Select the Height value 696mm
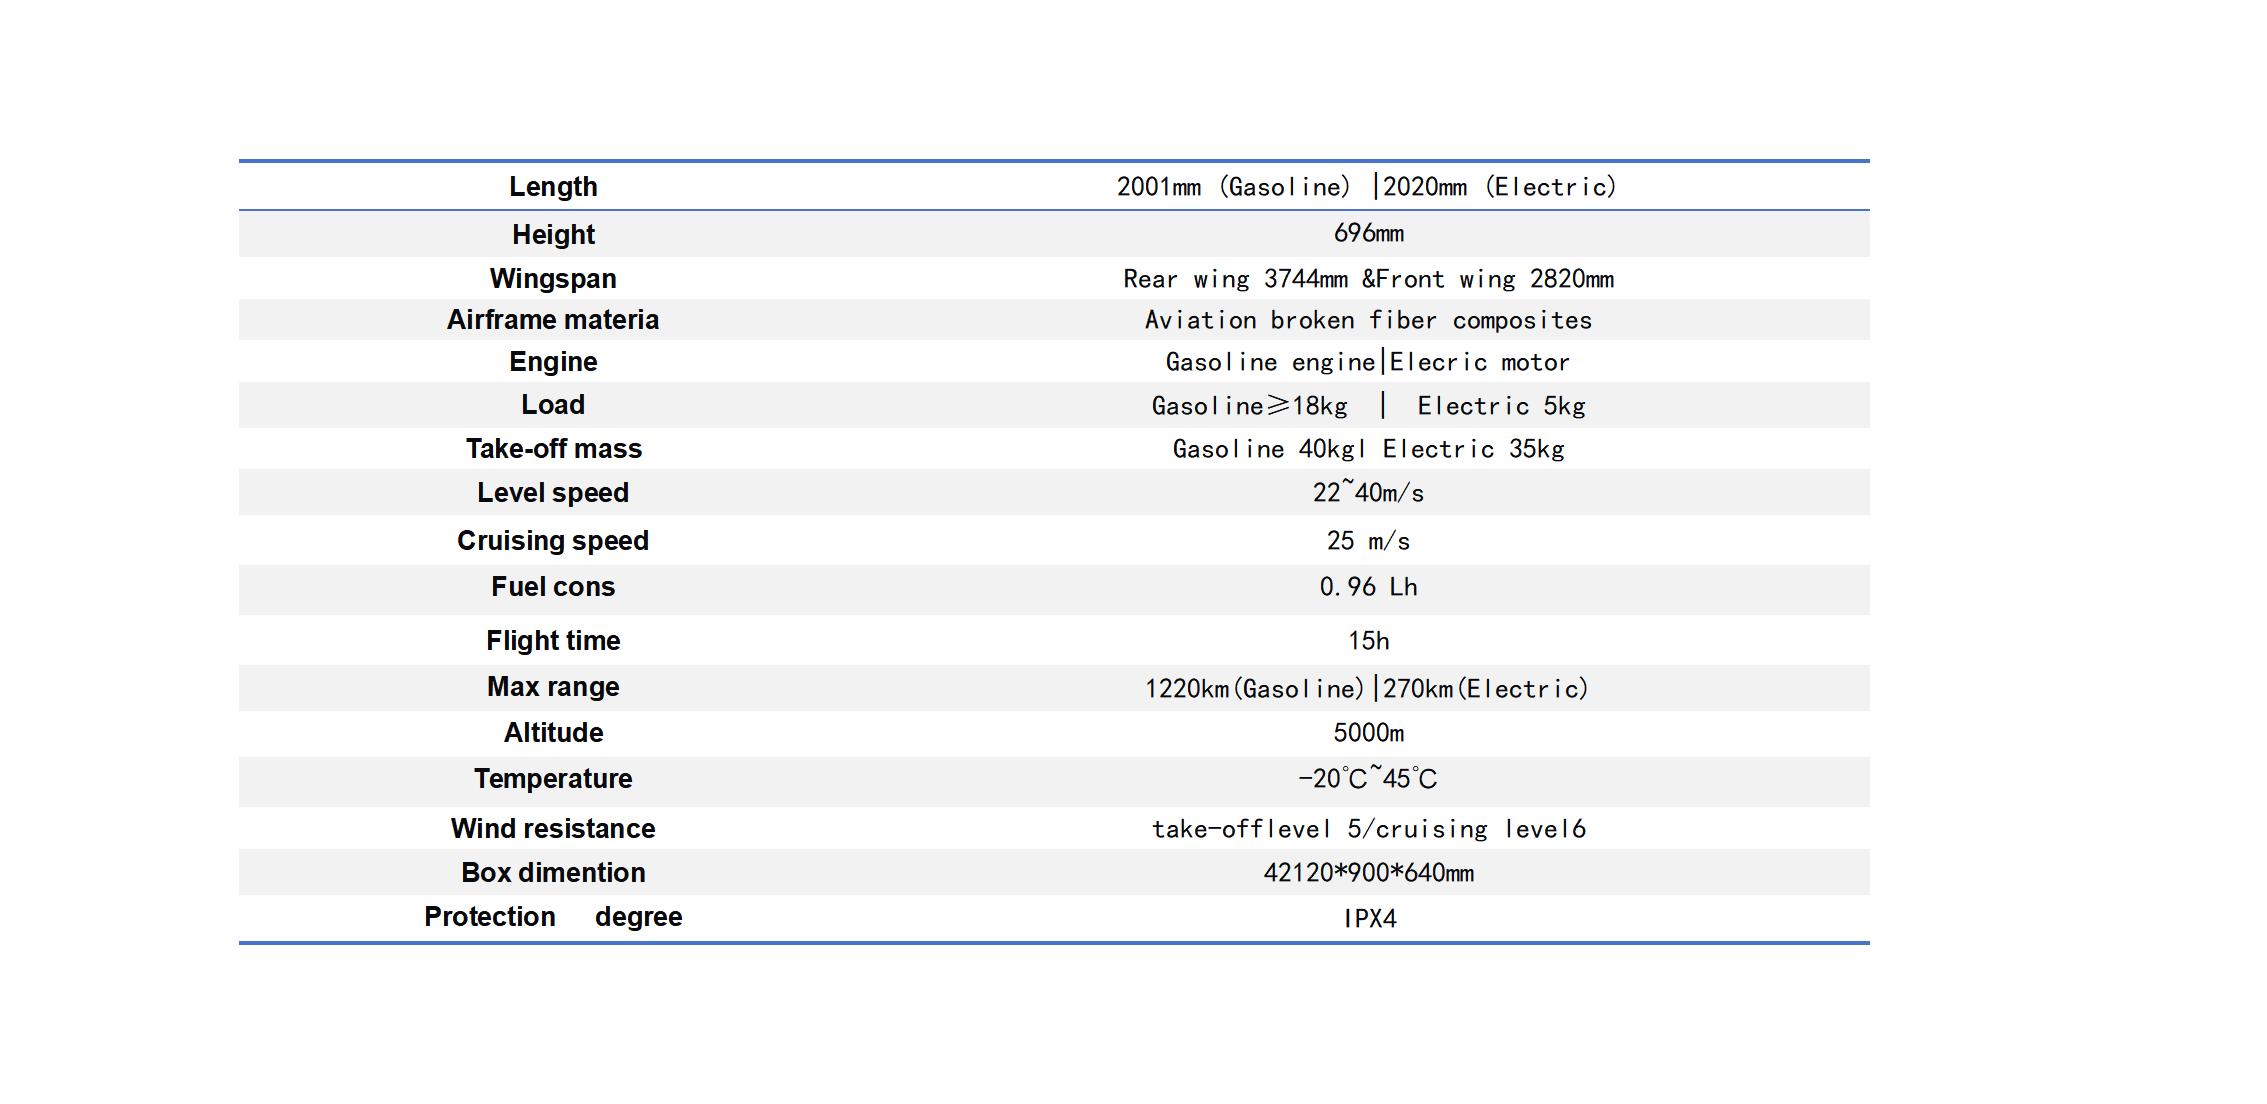 [1368, 234]
